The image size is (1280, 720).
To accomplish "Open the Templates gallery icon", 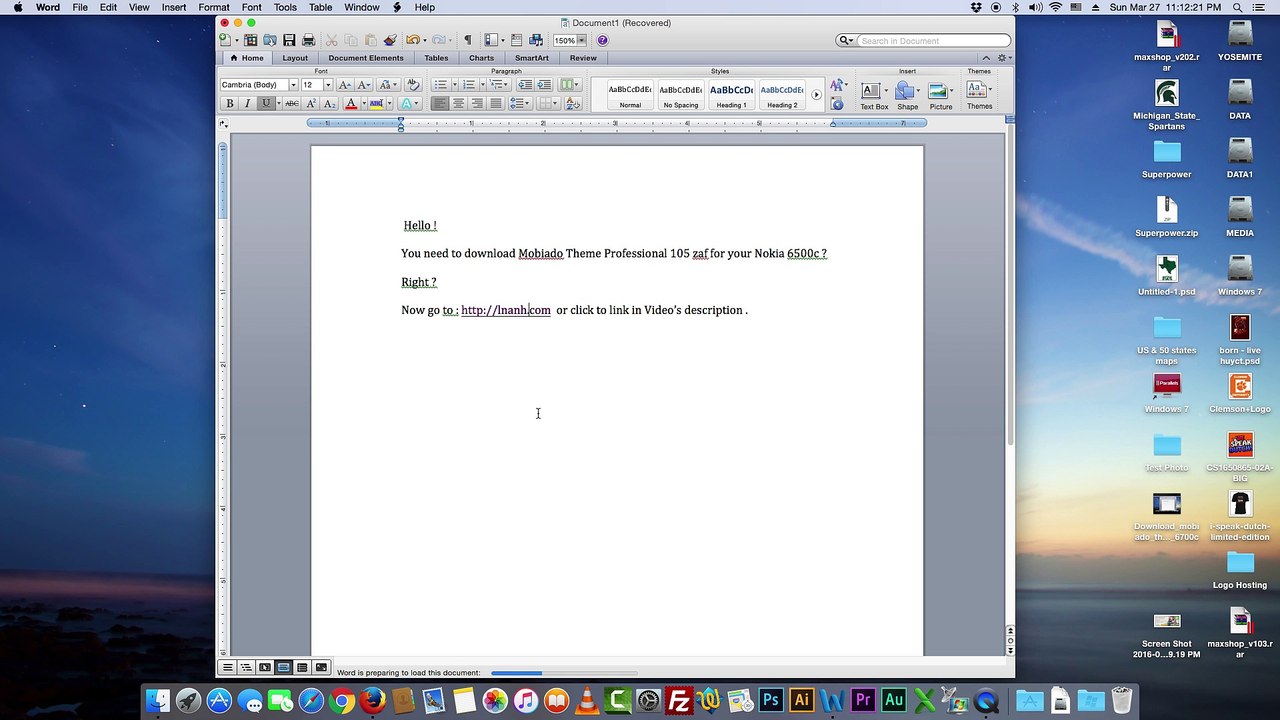I will 251,40.
